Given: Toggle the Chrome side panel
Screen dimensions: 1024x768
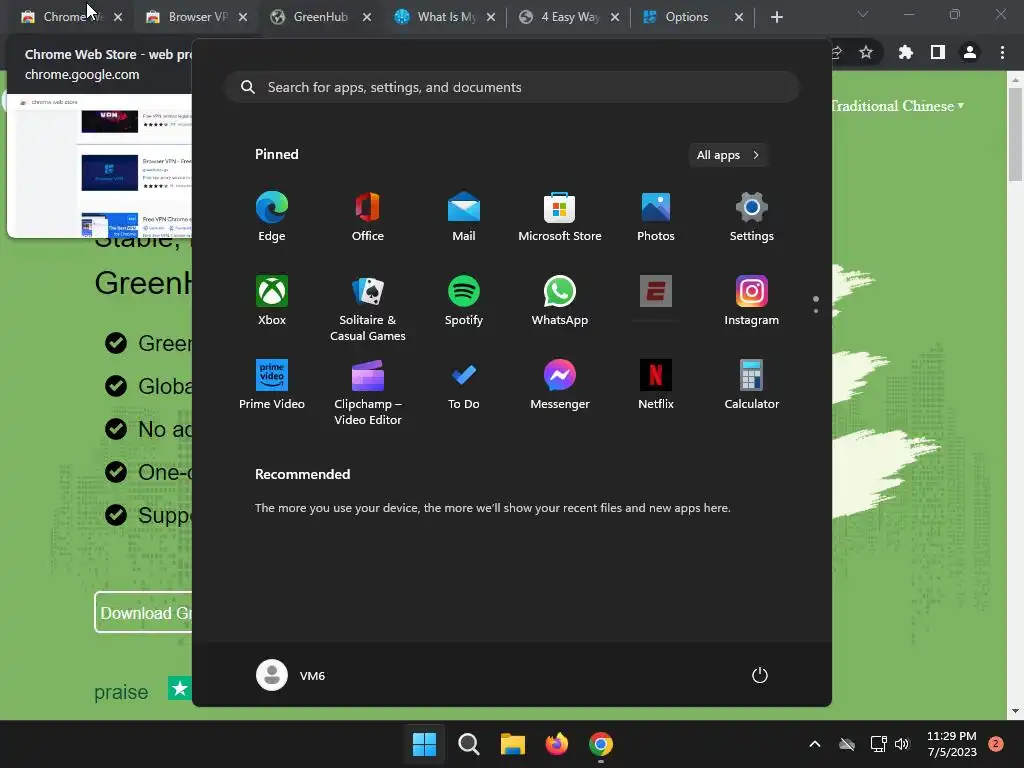Looking at the screenshot, I should click(938, 52).
